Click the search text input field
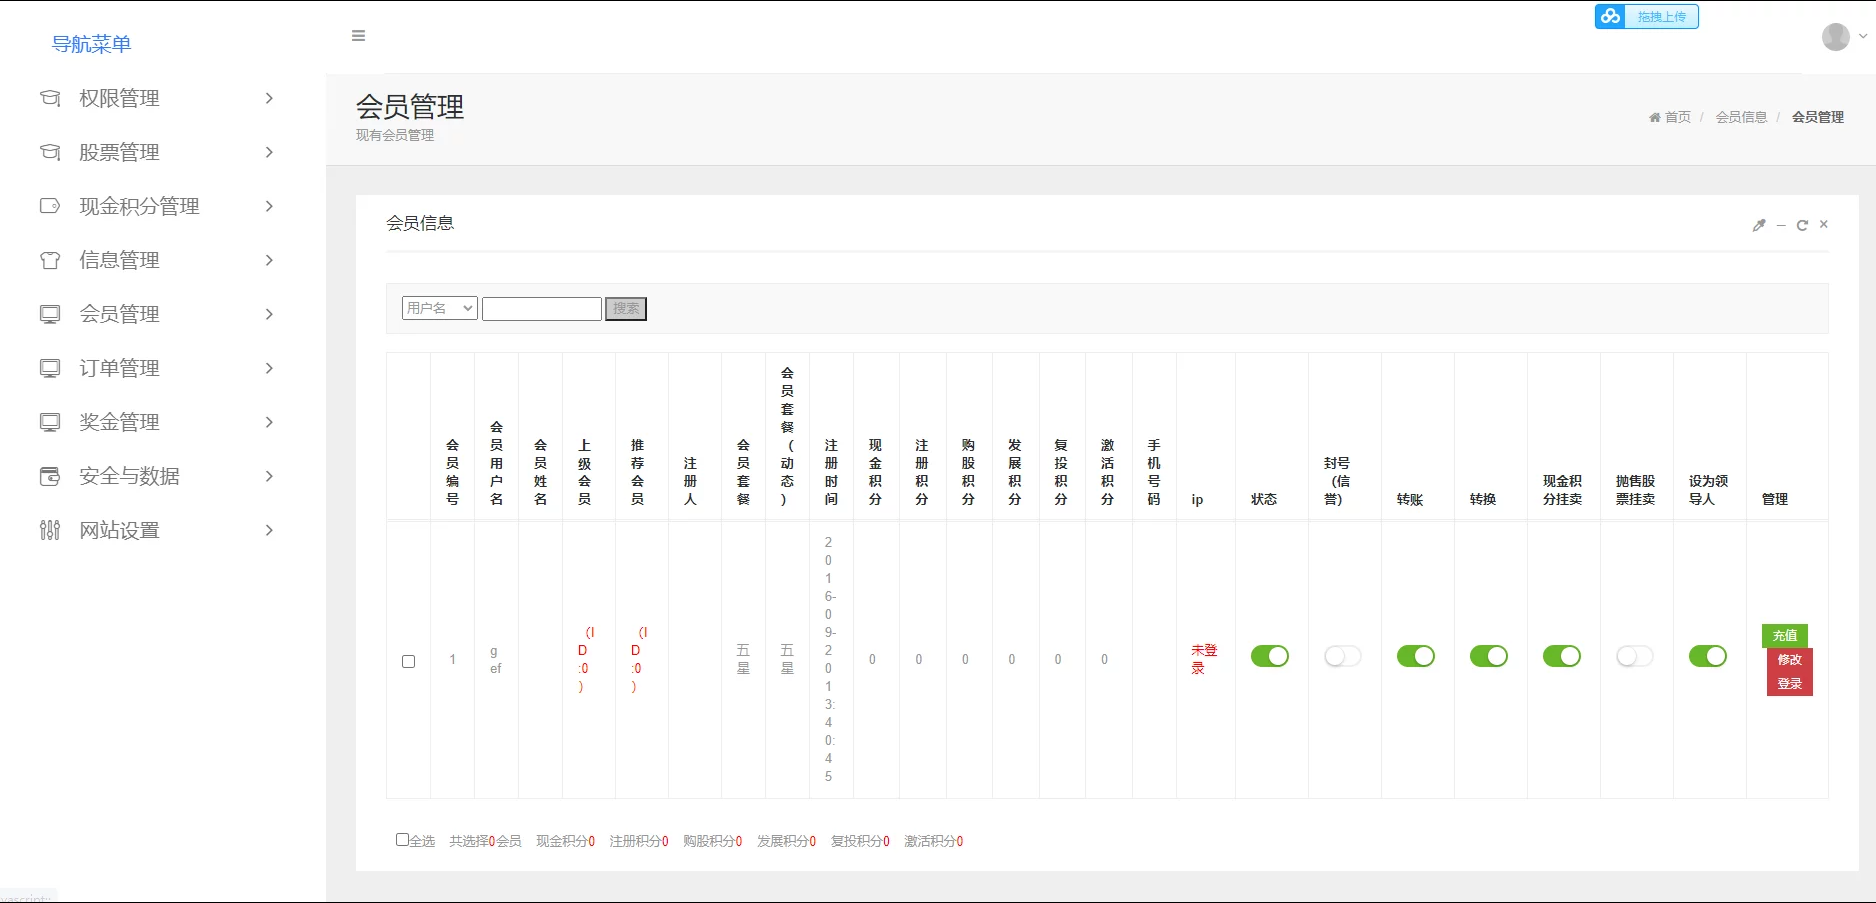 541,308
